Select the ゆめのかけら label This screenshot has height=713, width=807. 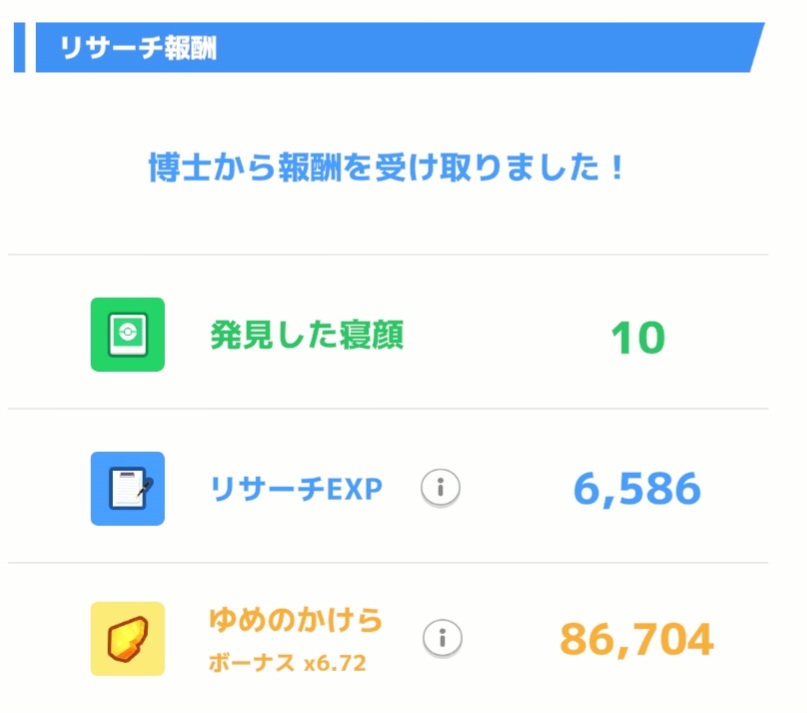[295, 621]
